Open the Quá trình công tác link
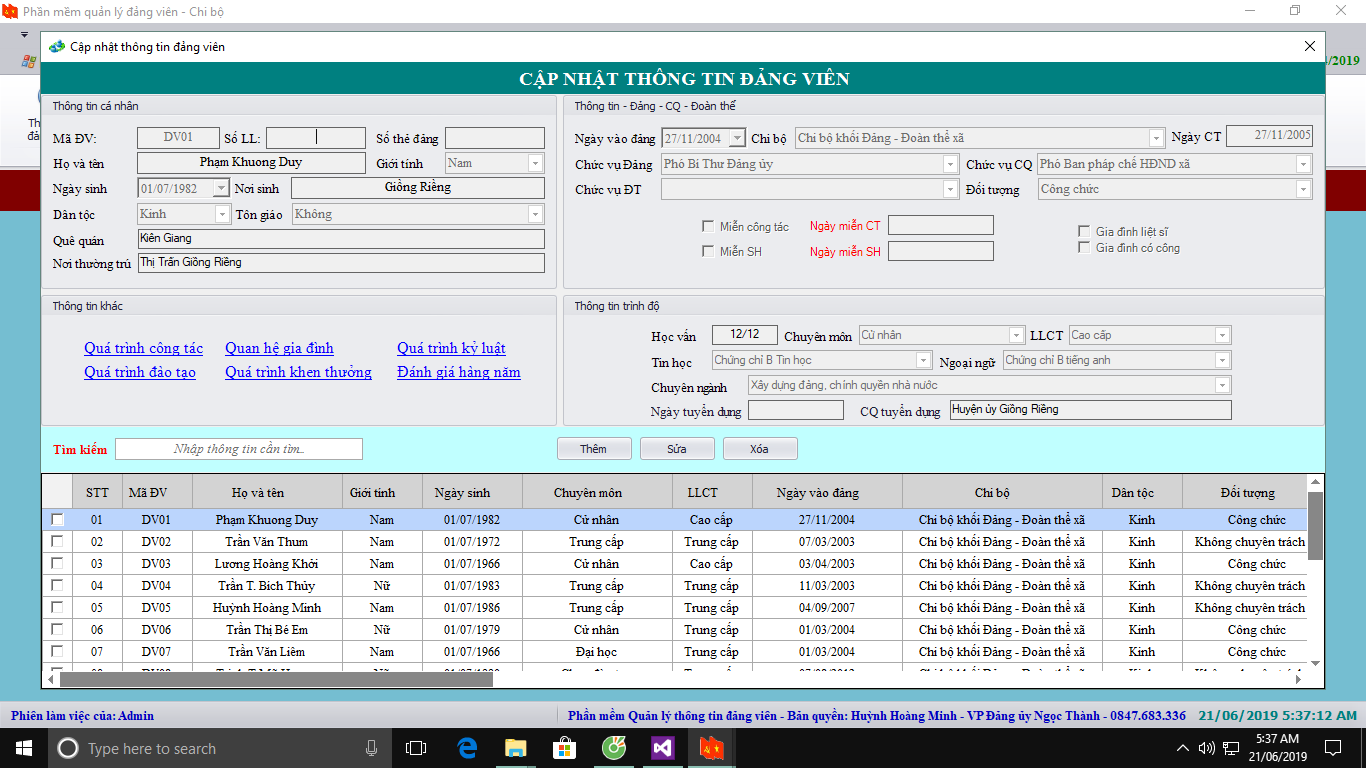This screenshot has width=1366, height=768. 143,348
